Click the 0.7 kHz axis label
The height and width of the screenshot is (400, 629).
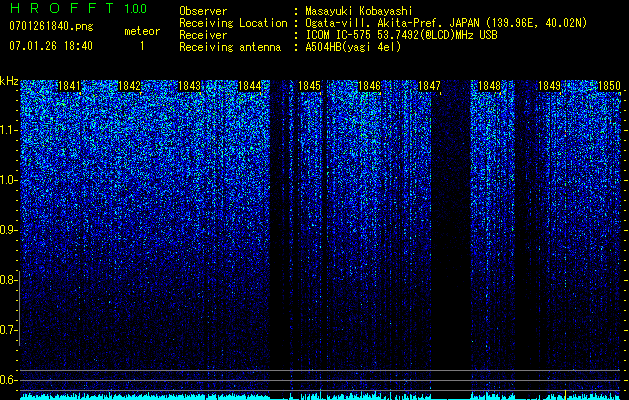(8, 330)
